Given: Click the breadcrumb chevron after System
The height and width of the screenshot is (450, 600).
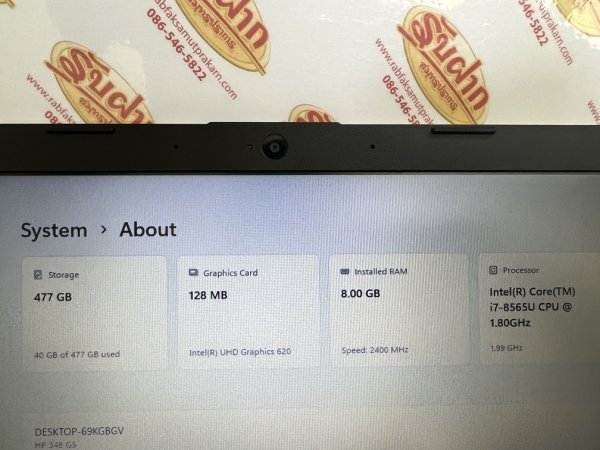Looking at the screenshot, I should 103,230.
